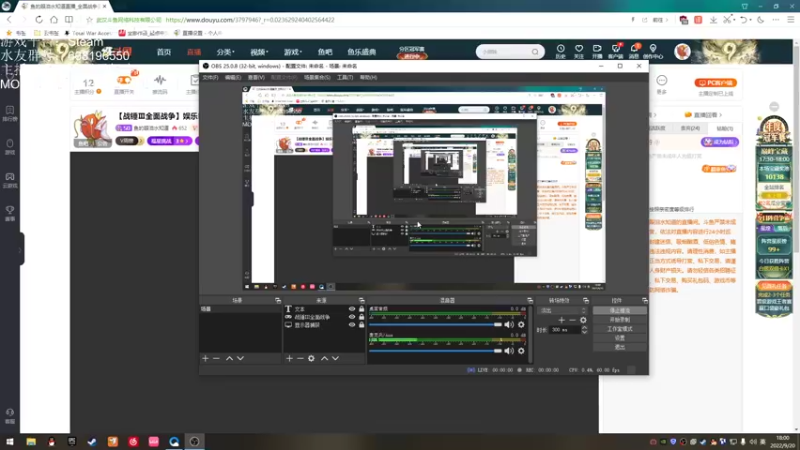Undock the 混音器 mixer panel

(530, 301)
